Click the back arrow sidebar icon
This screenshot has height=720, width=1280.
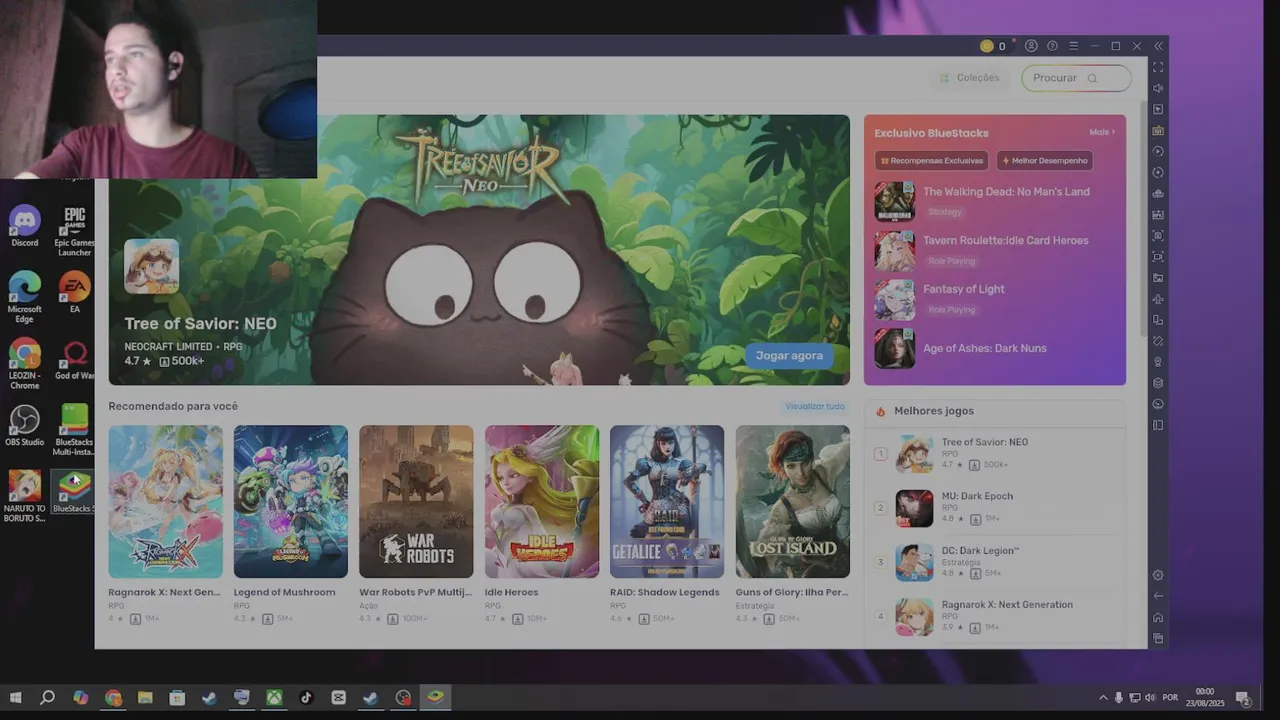pyautogui.click(x=1158, y=596)
